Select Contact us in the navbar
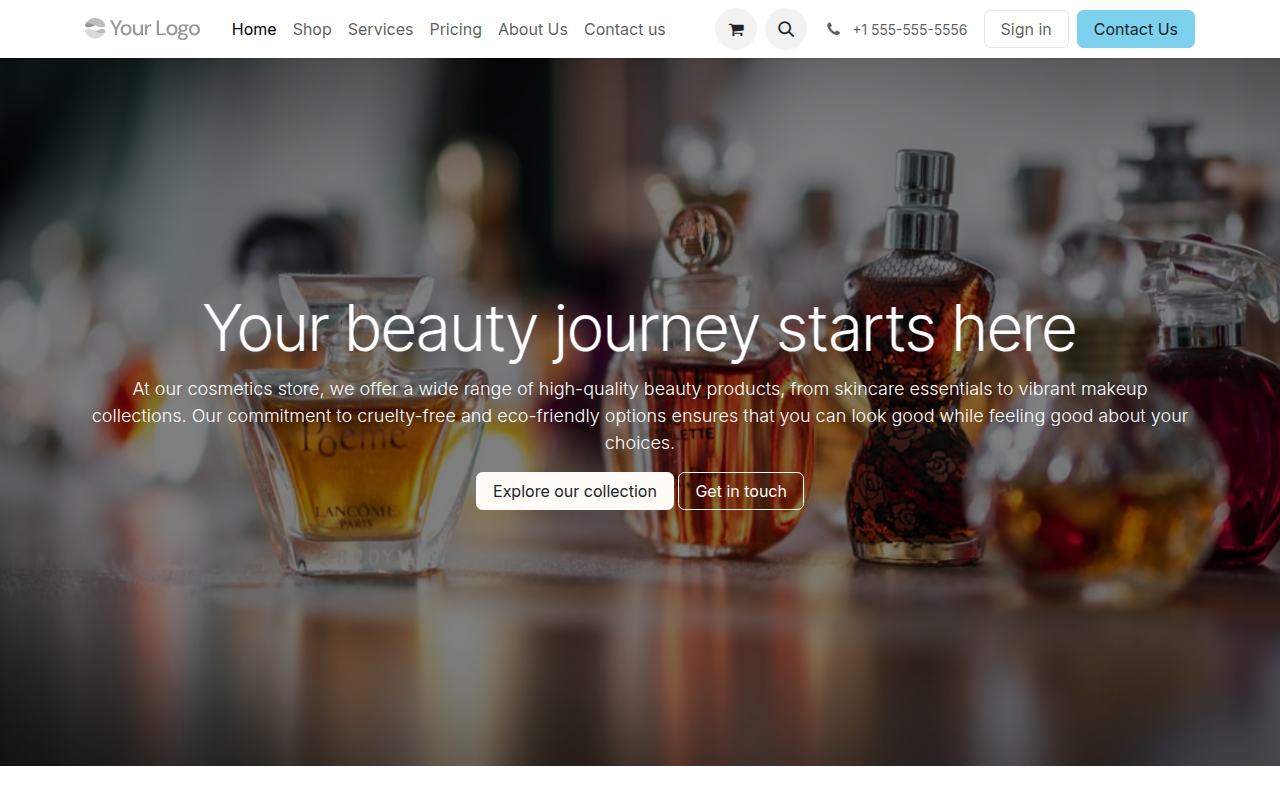Screen dimensions: 1280x800 [624, 29]
